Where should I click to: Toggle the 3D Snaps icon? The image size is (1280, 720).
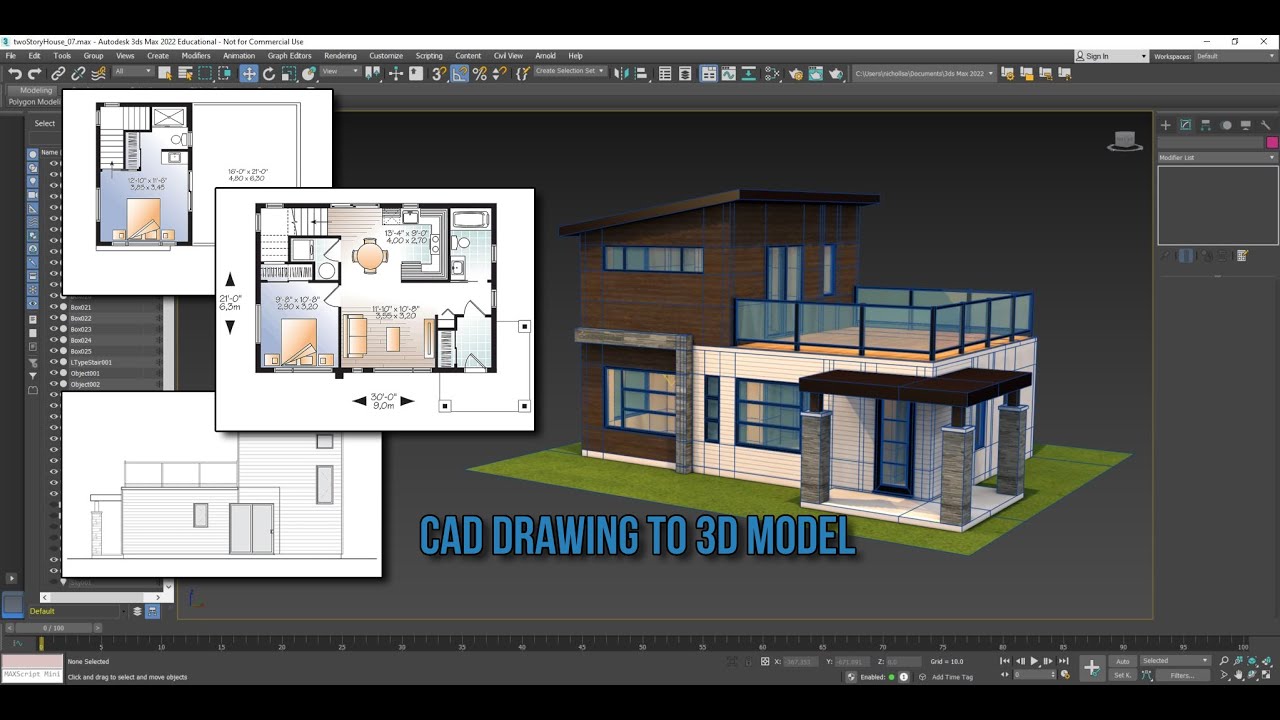[439, 73]
